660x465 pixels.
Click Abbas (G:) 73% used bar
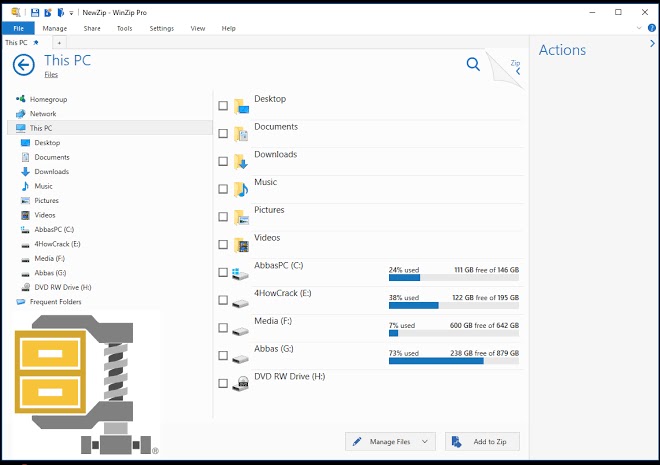454,361
